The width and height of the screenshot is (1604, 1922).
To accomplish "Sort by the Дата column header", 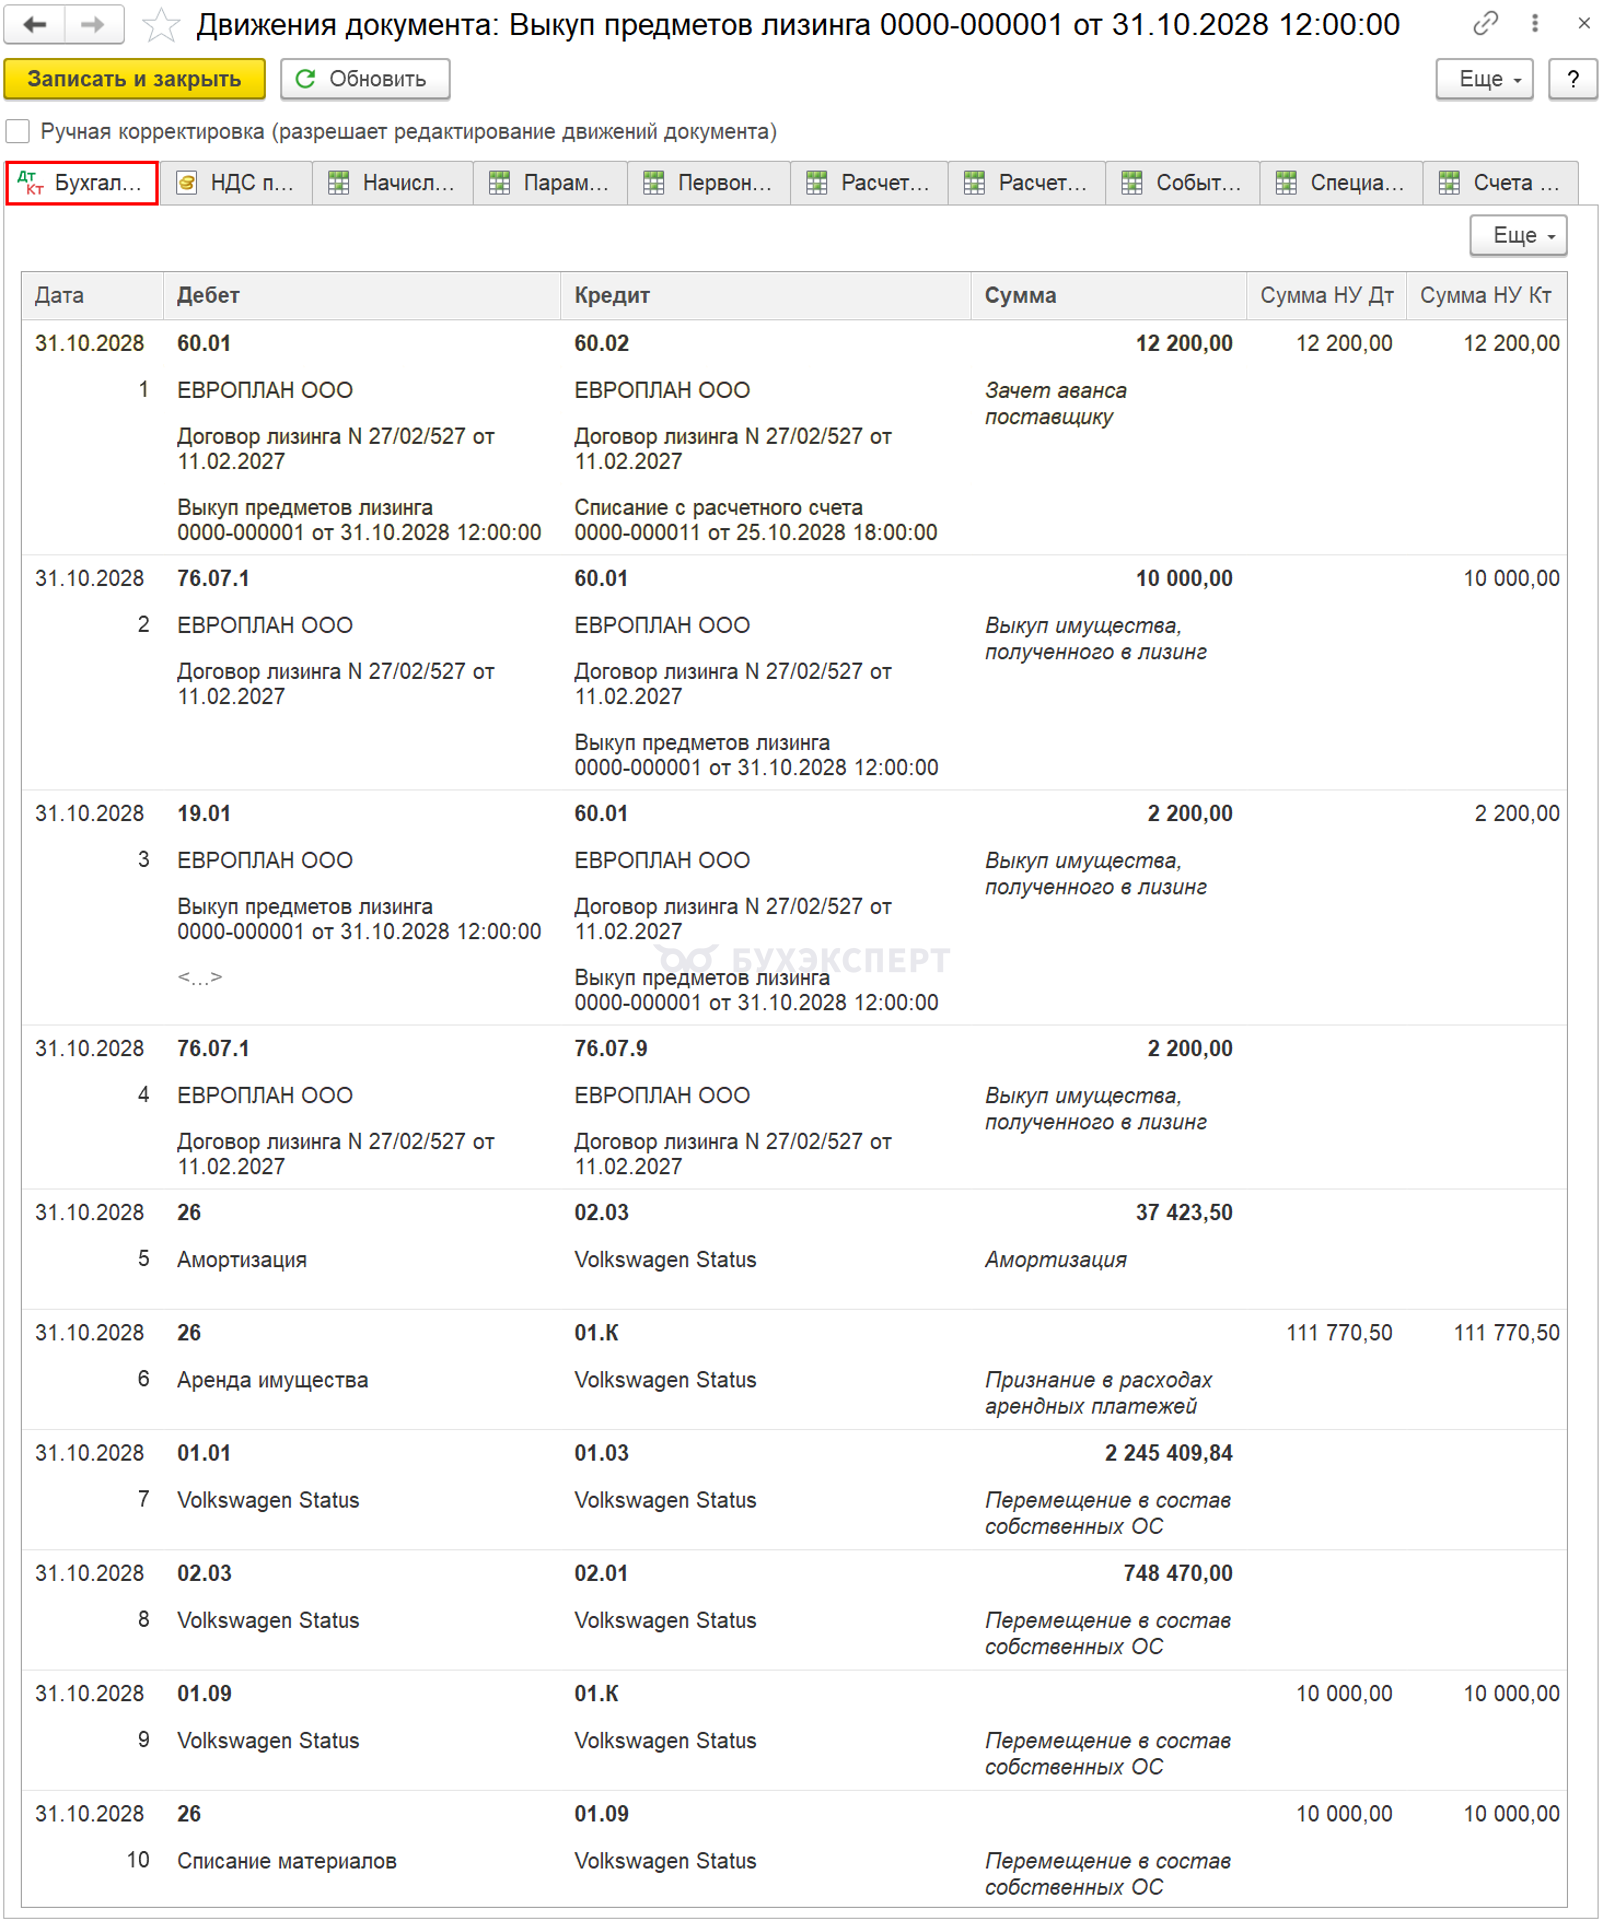I will coord(92,295).
